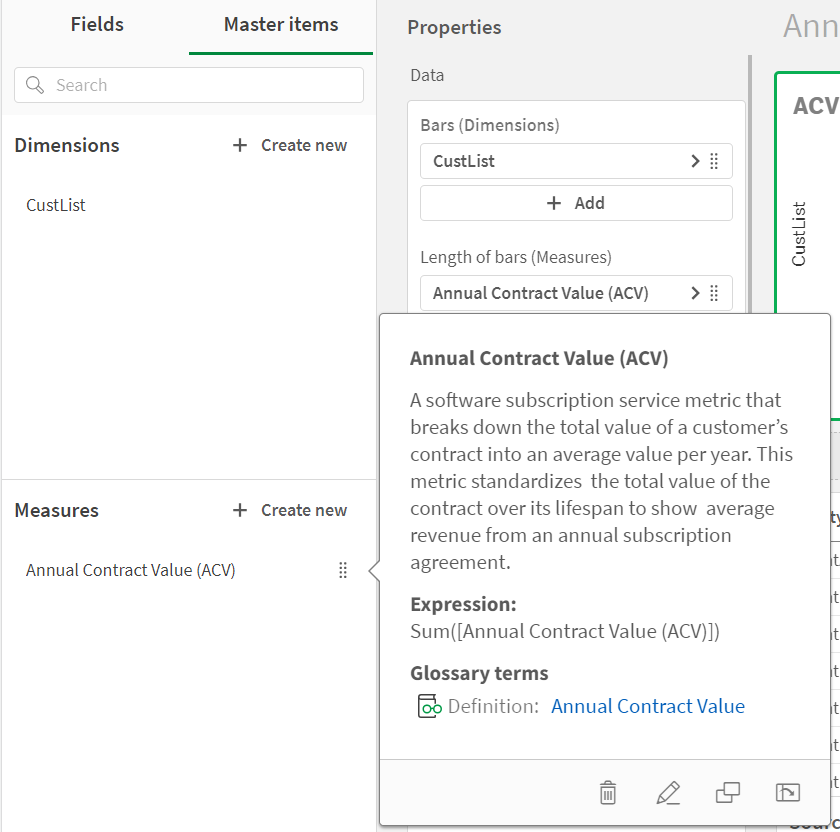
Task: Click the drag handle on CustList bar dimension
Action: tap(714, 161)
